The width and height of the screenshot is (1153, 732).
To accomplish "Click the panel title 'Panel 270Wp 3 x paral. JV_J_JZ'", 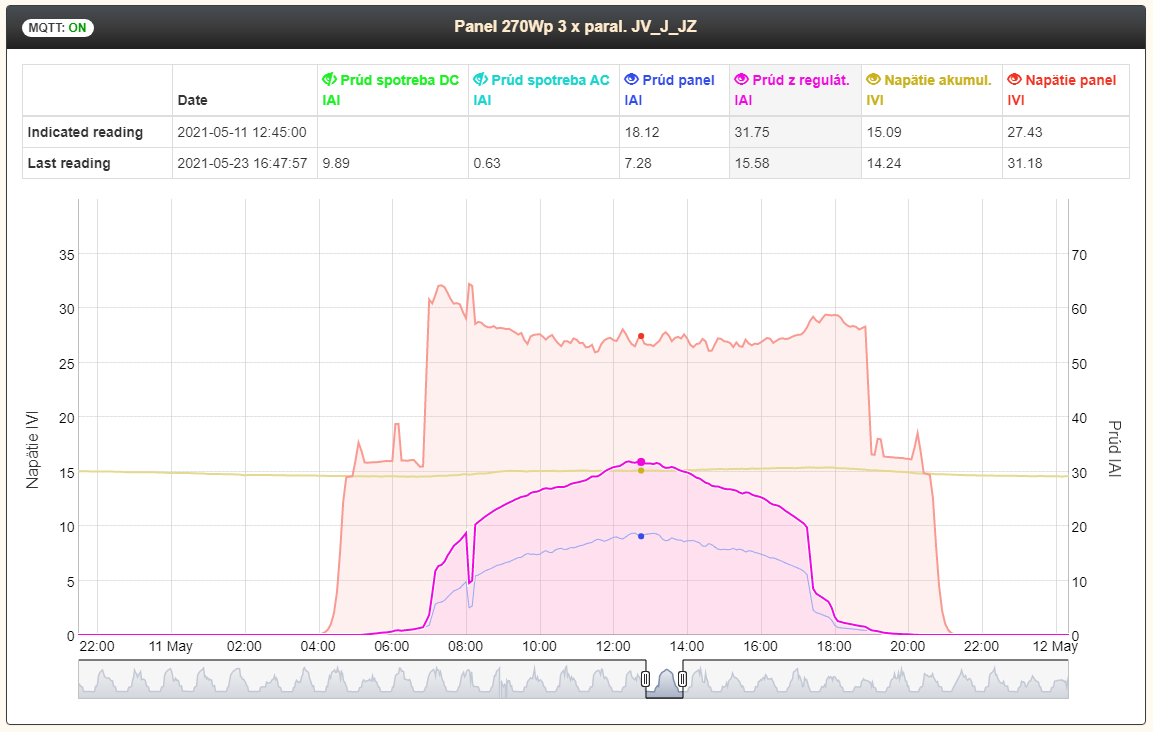I will [x=575, y=27].
